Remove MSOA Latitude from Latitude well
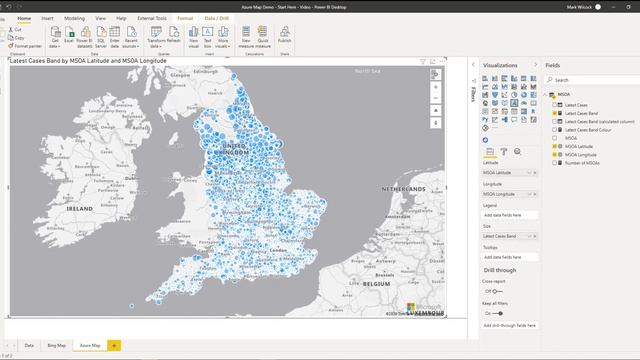 coord(535,173)
